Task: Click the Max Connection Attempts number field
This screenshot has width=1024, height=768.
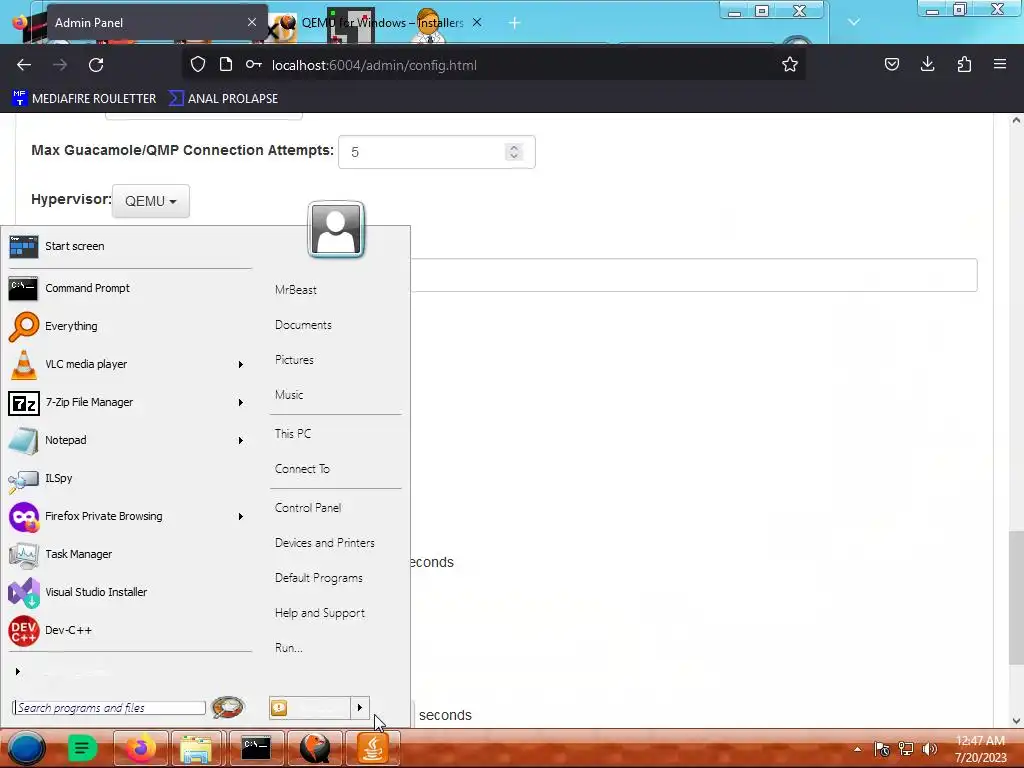Action: [x=436, y=152]
